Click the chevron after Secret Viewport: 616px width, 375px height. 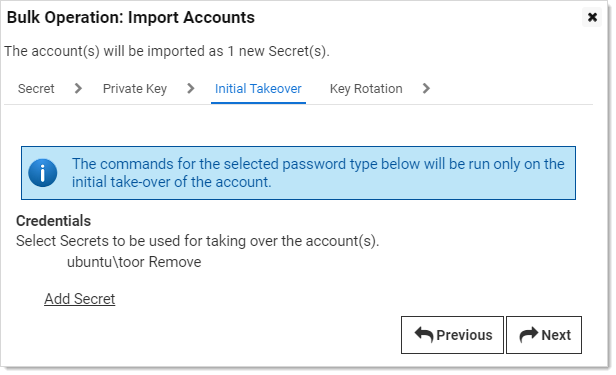[x=78, y=88]
